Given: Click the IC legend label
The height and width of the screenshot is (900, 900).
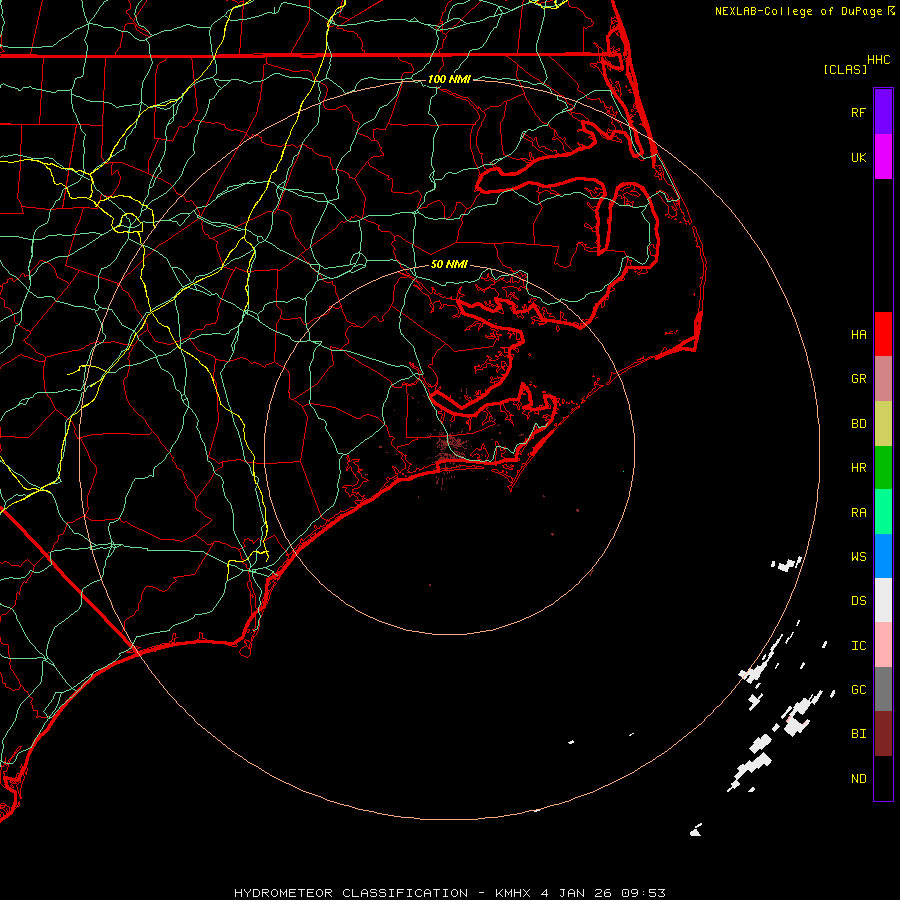Looking at the screenshot, I should [858, 646].
